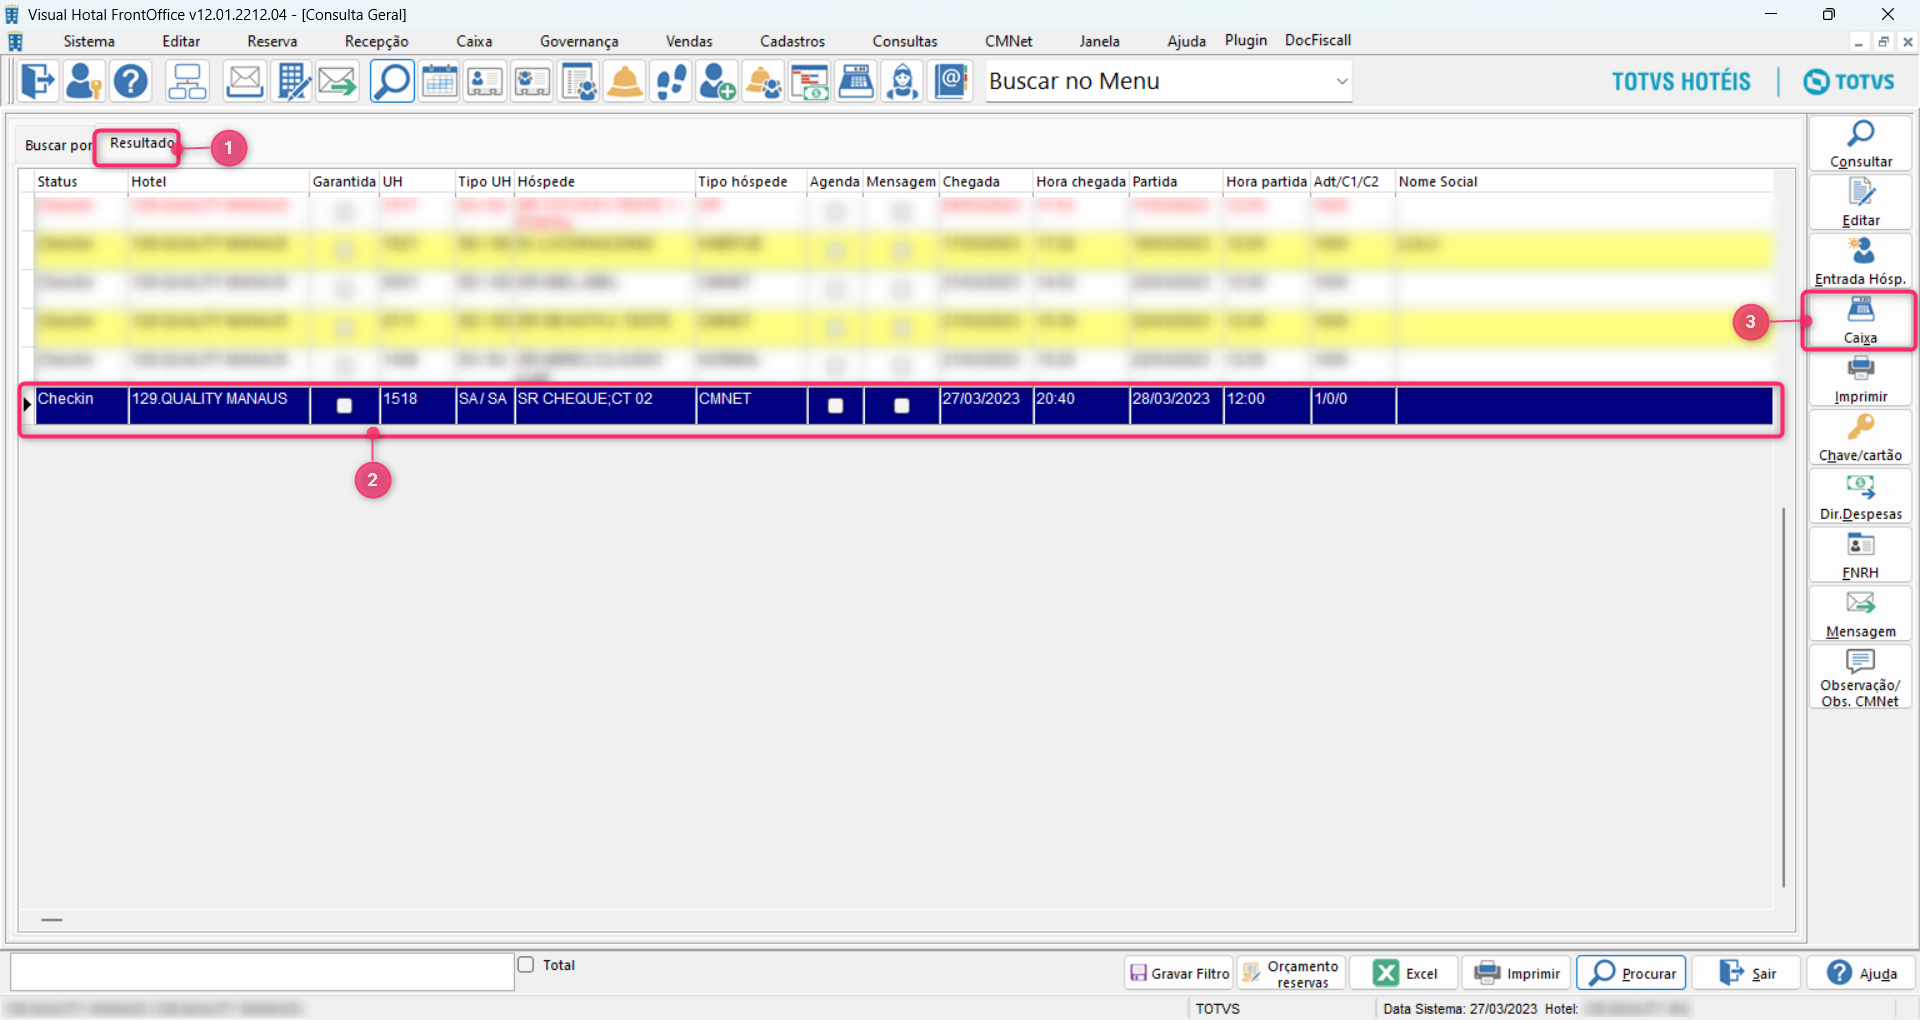Open the calendar toolbar icon
Viewport: 1920px width, 1020px height.
[439, 81]
